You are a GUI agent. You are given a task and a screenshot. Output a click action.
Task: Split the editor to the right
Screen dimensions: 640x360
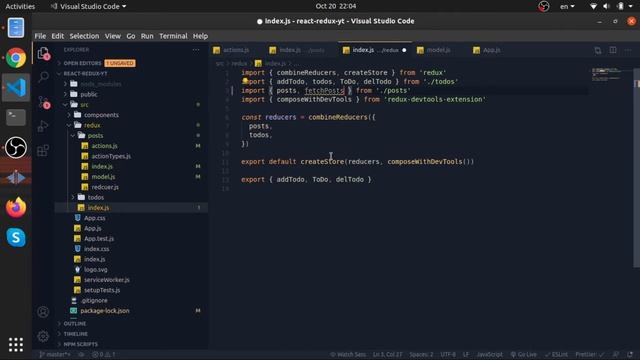pos(613,50)
